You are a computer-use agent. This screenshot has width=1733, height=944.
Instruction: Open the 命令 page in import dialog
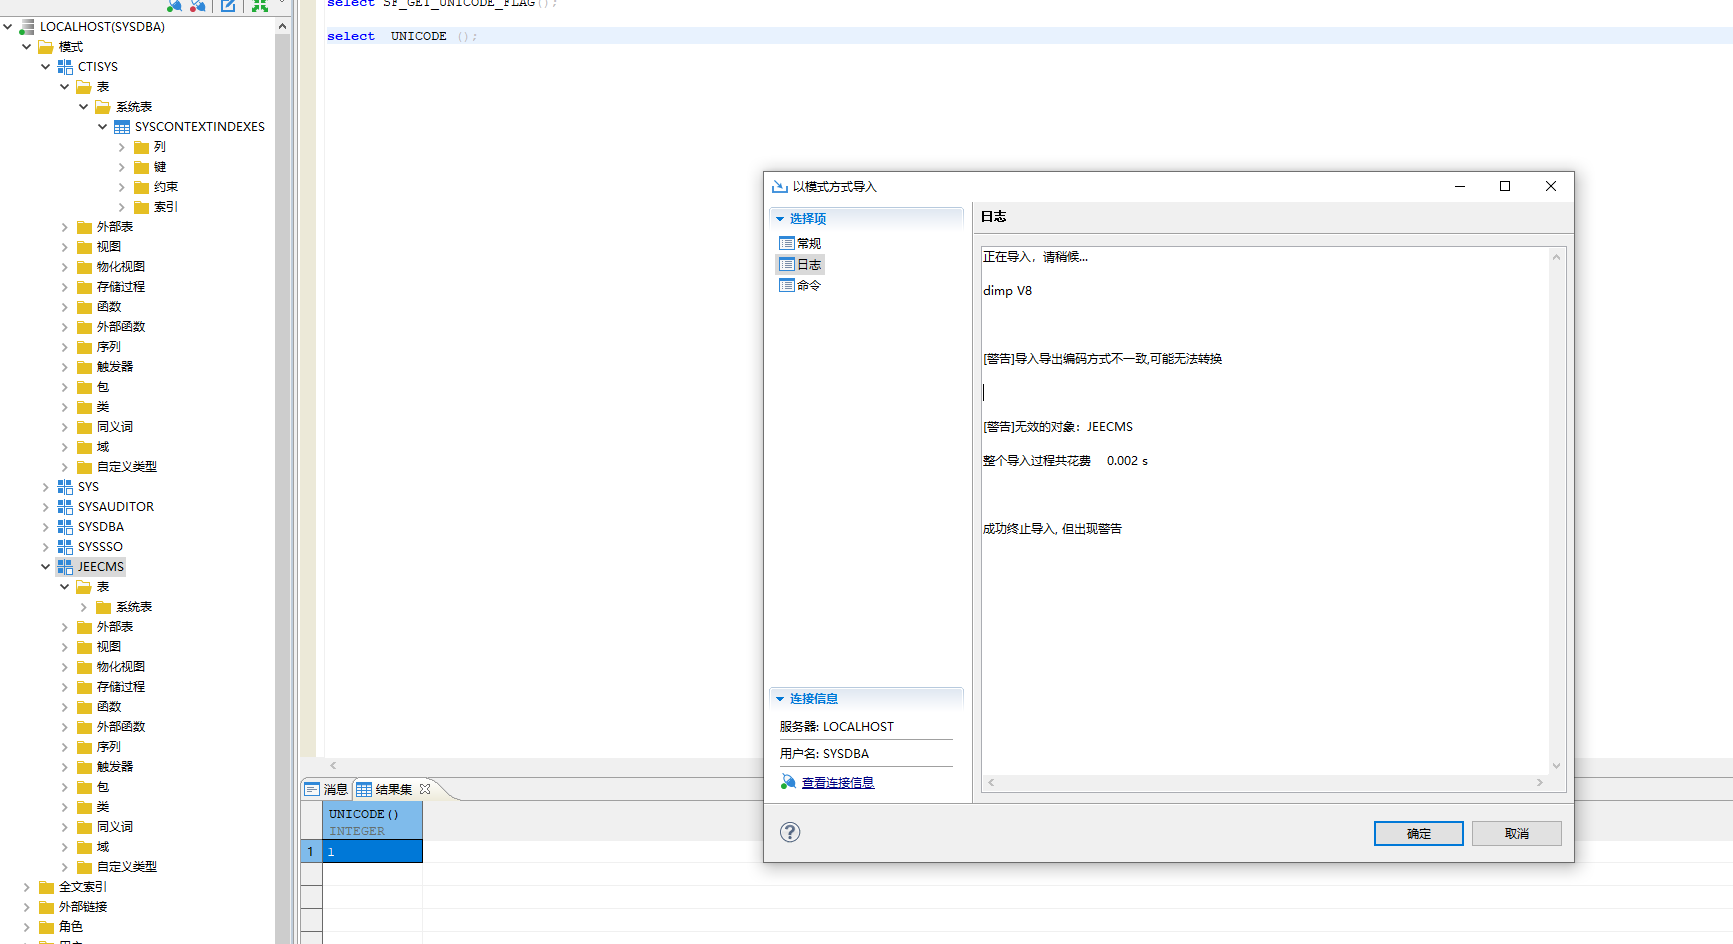[800, 285]
